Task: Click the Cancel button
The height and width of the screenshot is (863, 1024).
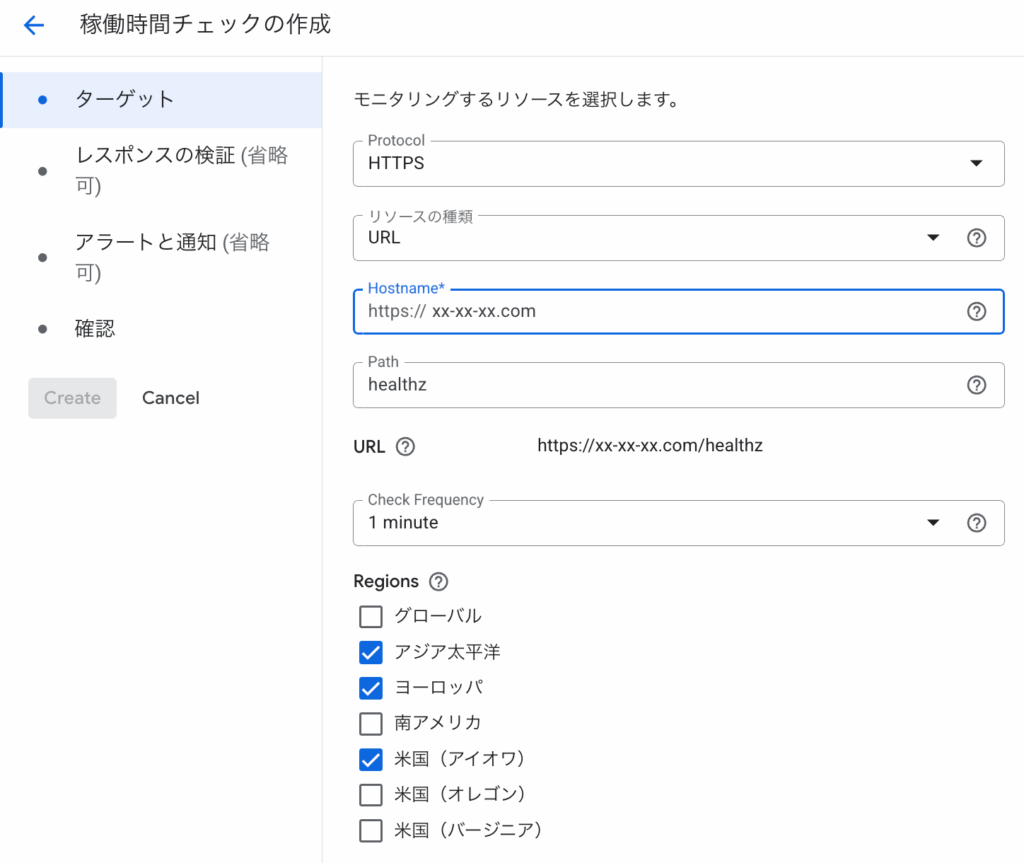Action: pos(170,398)
